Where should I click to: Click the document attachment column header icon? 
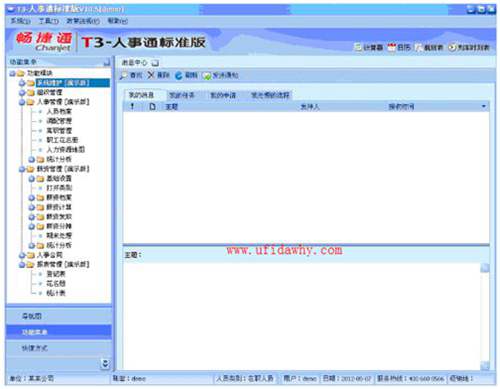point(152,106)
